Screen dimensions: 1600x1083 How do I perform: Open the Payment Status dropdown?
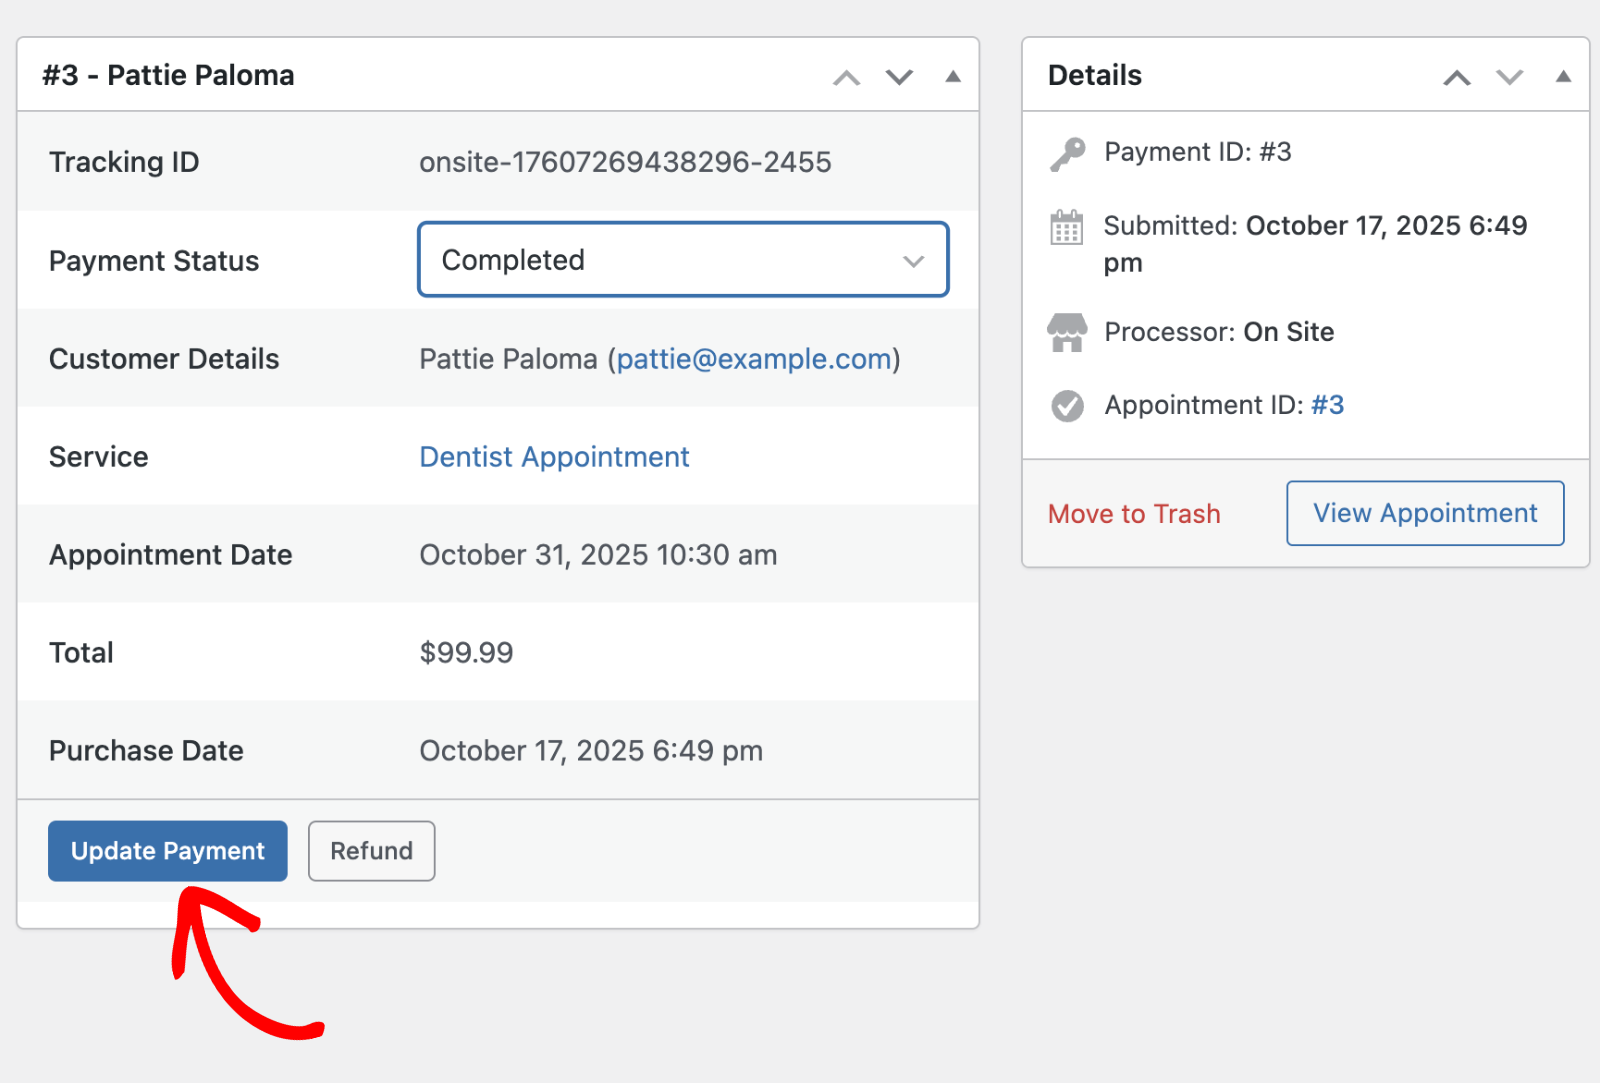coord(683,260)
